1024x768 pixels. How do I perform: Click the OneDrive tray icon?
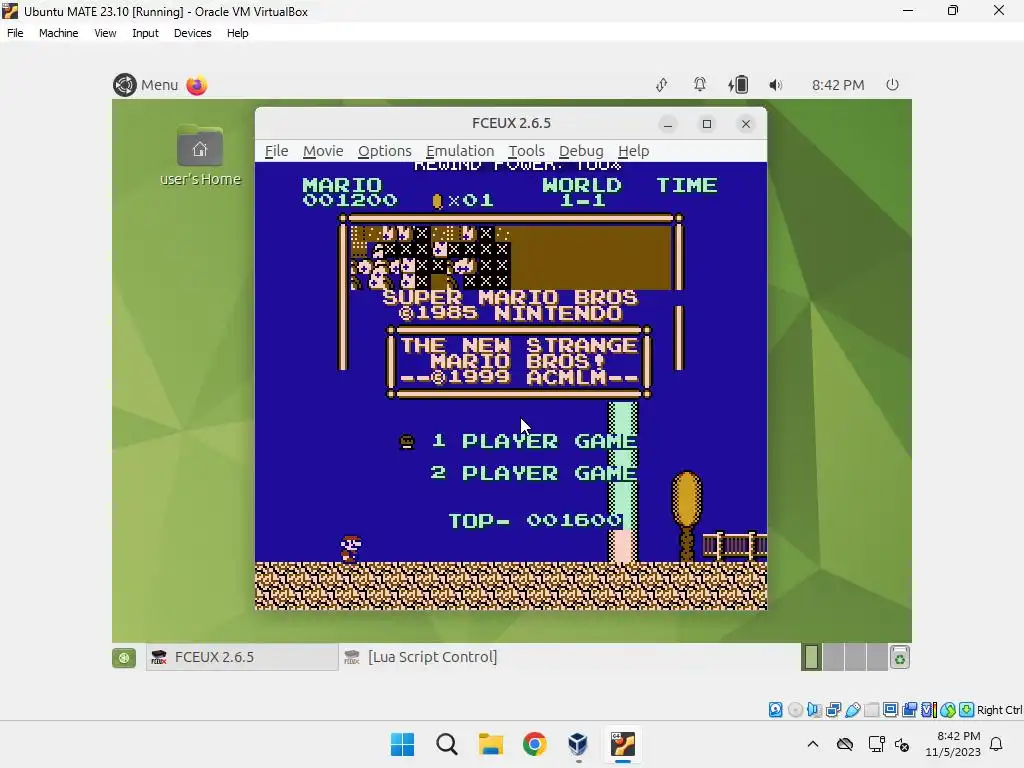coord(844,744)
